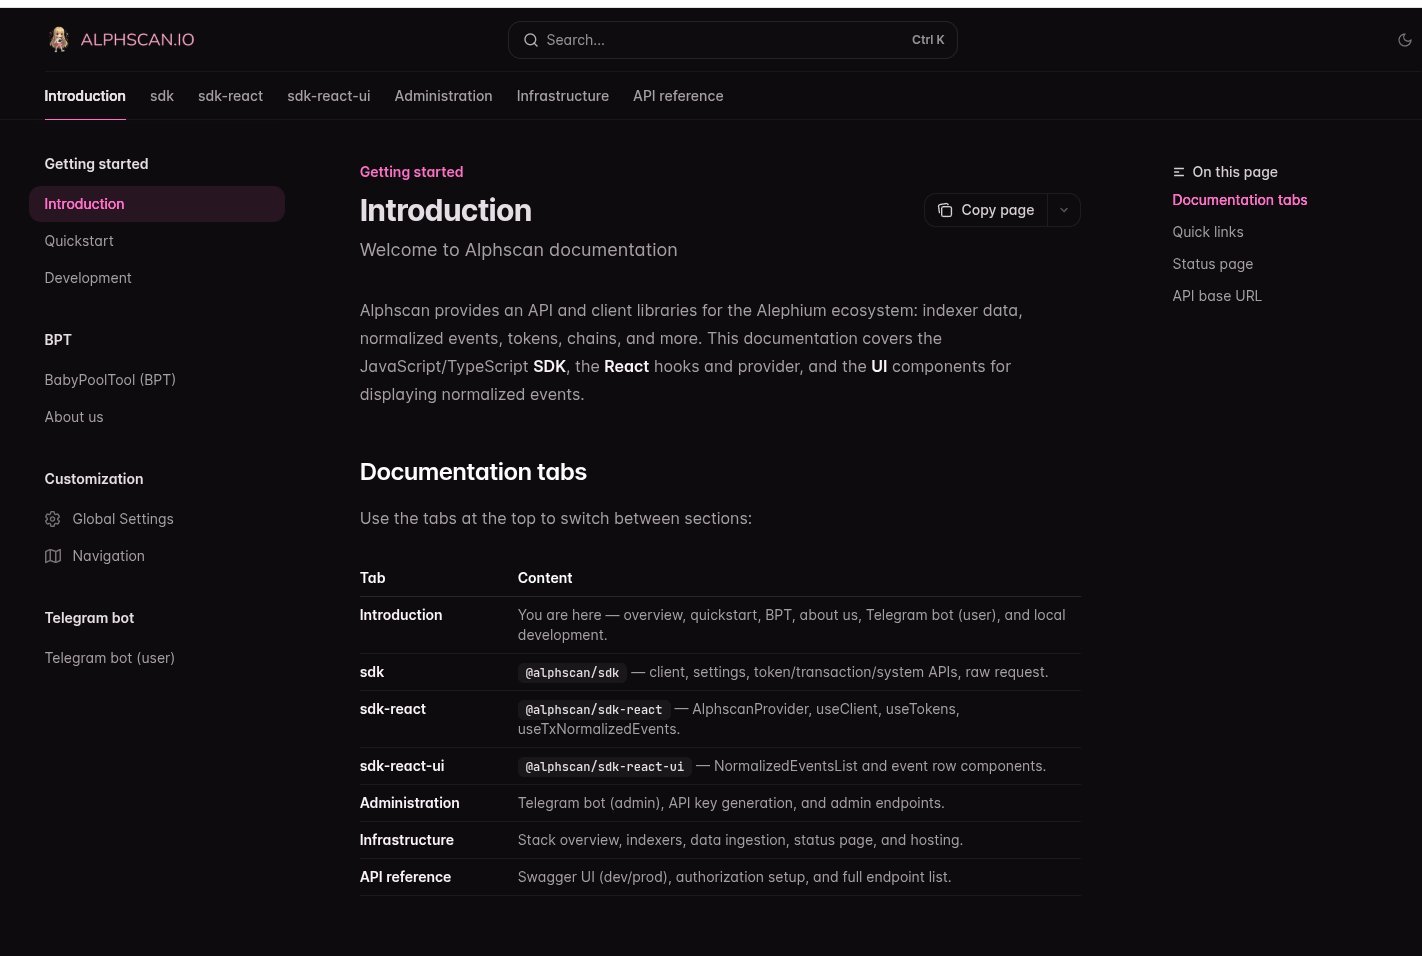
Task: Click the sdk table row label
Action: pos(372,672)
